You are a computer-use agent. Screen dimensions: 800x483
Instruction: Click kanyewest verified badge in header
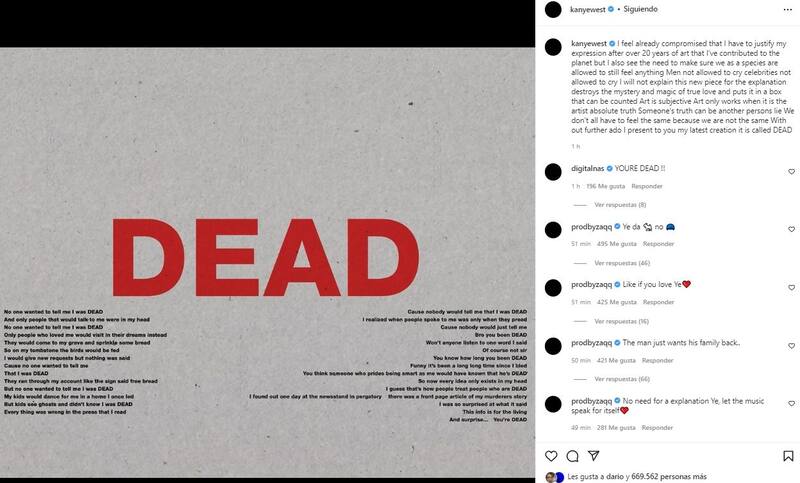(611, 9)
